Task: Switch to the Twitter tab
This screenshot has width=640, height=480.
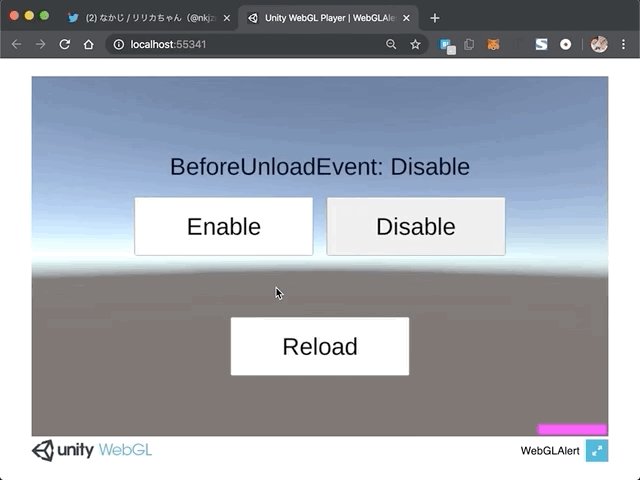Action: pyautogui.click(x=149, y=18)
